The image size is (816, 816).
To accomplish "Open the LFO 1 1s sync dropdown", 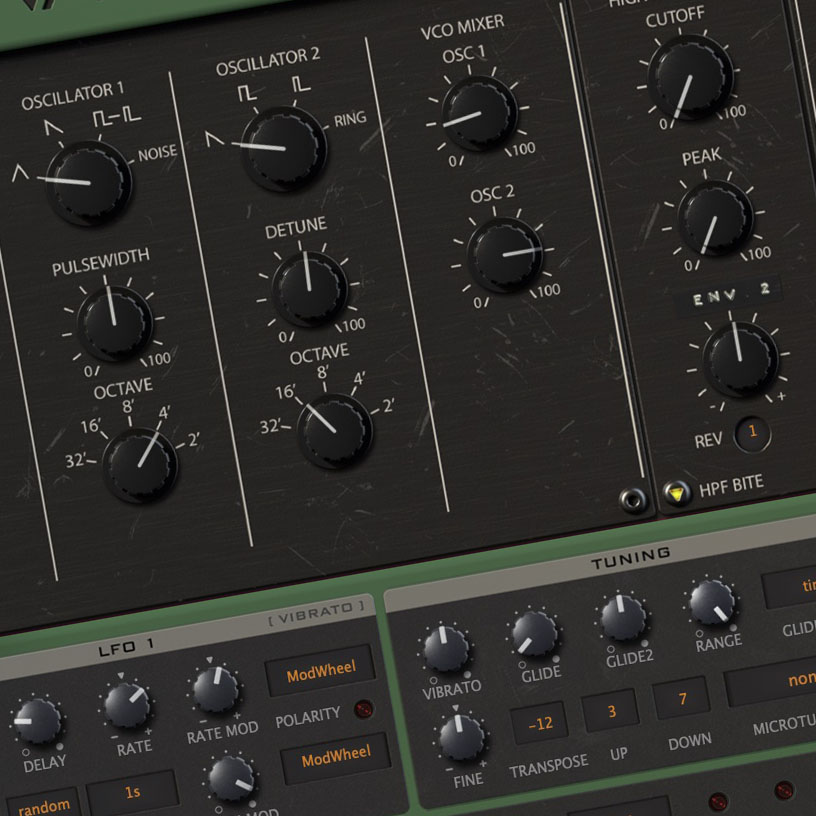I will 132,792.
